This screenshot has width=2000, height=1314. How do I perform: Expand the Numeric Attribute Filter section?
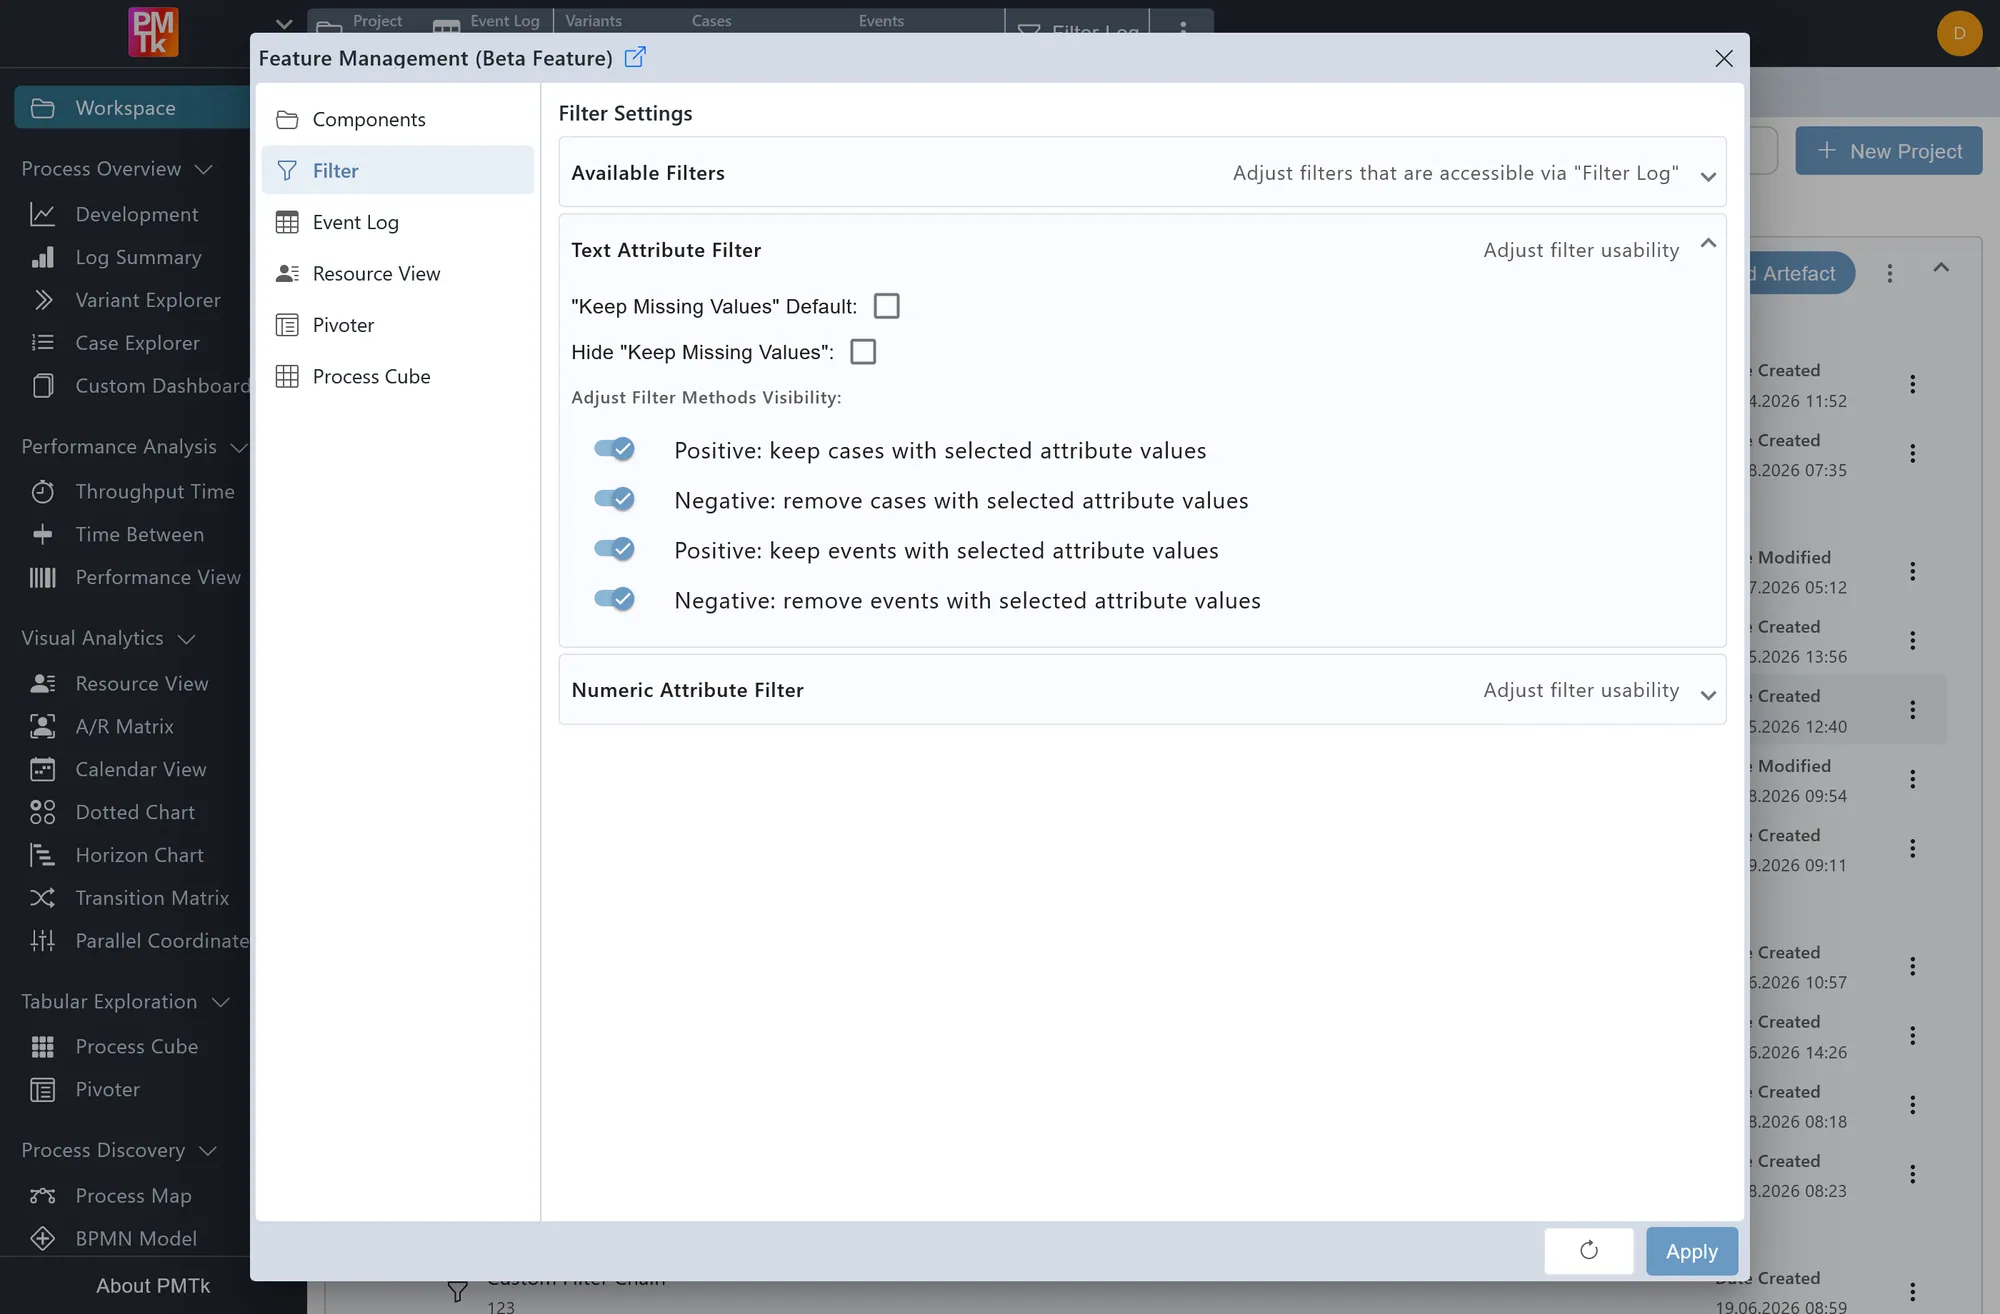tap(1142, 690)
